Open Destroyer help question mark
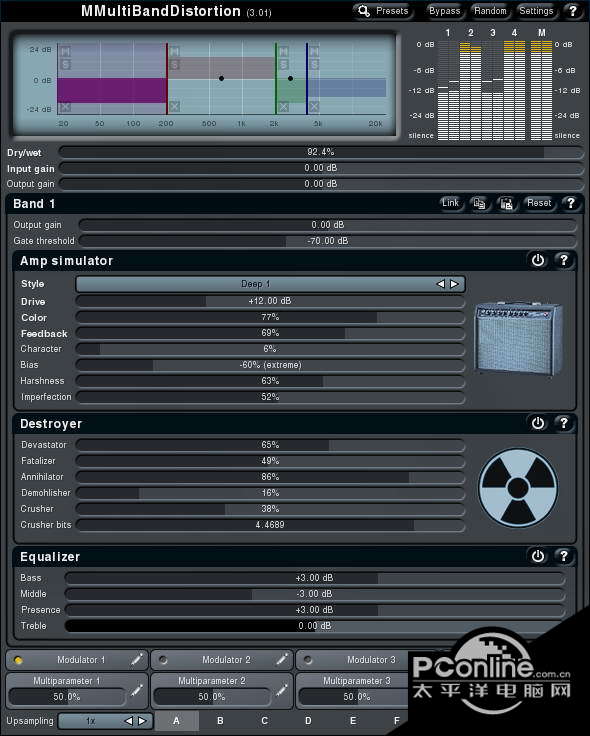This screenshot has width=590, height=736. (x=564, y=423)
